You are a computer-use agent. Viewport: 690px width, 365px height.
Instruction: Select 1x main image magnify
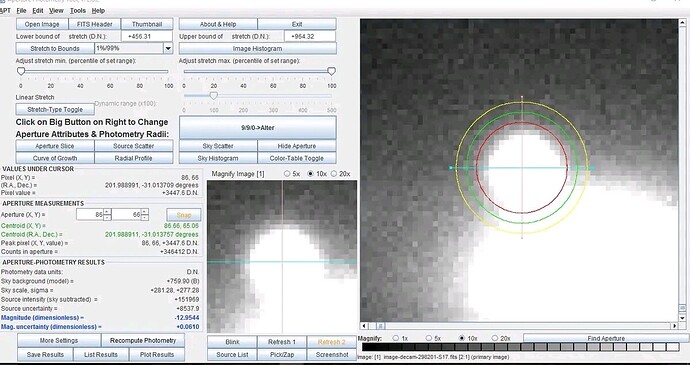[x=396, y=338]
